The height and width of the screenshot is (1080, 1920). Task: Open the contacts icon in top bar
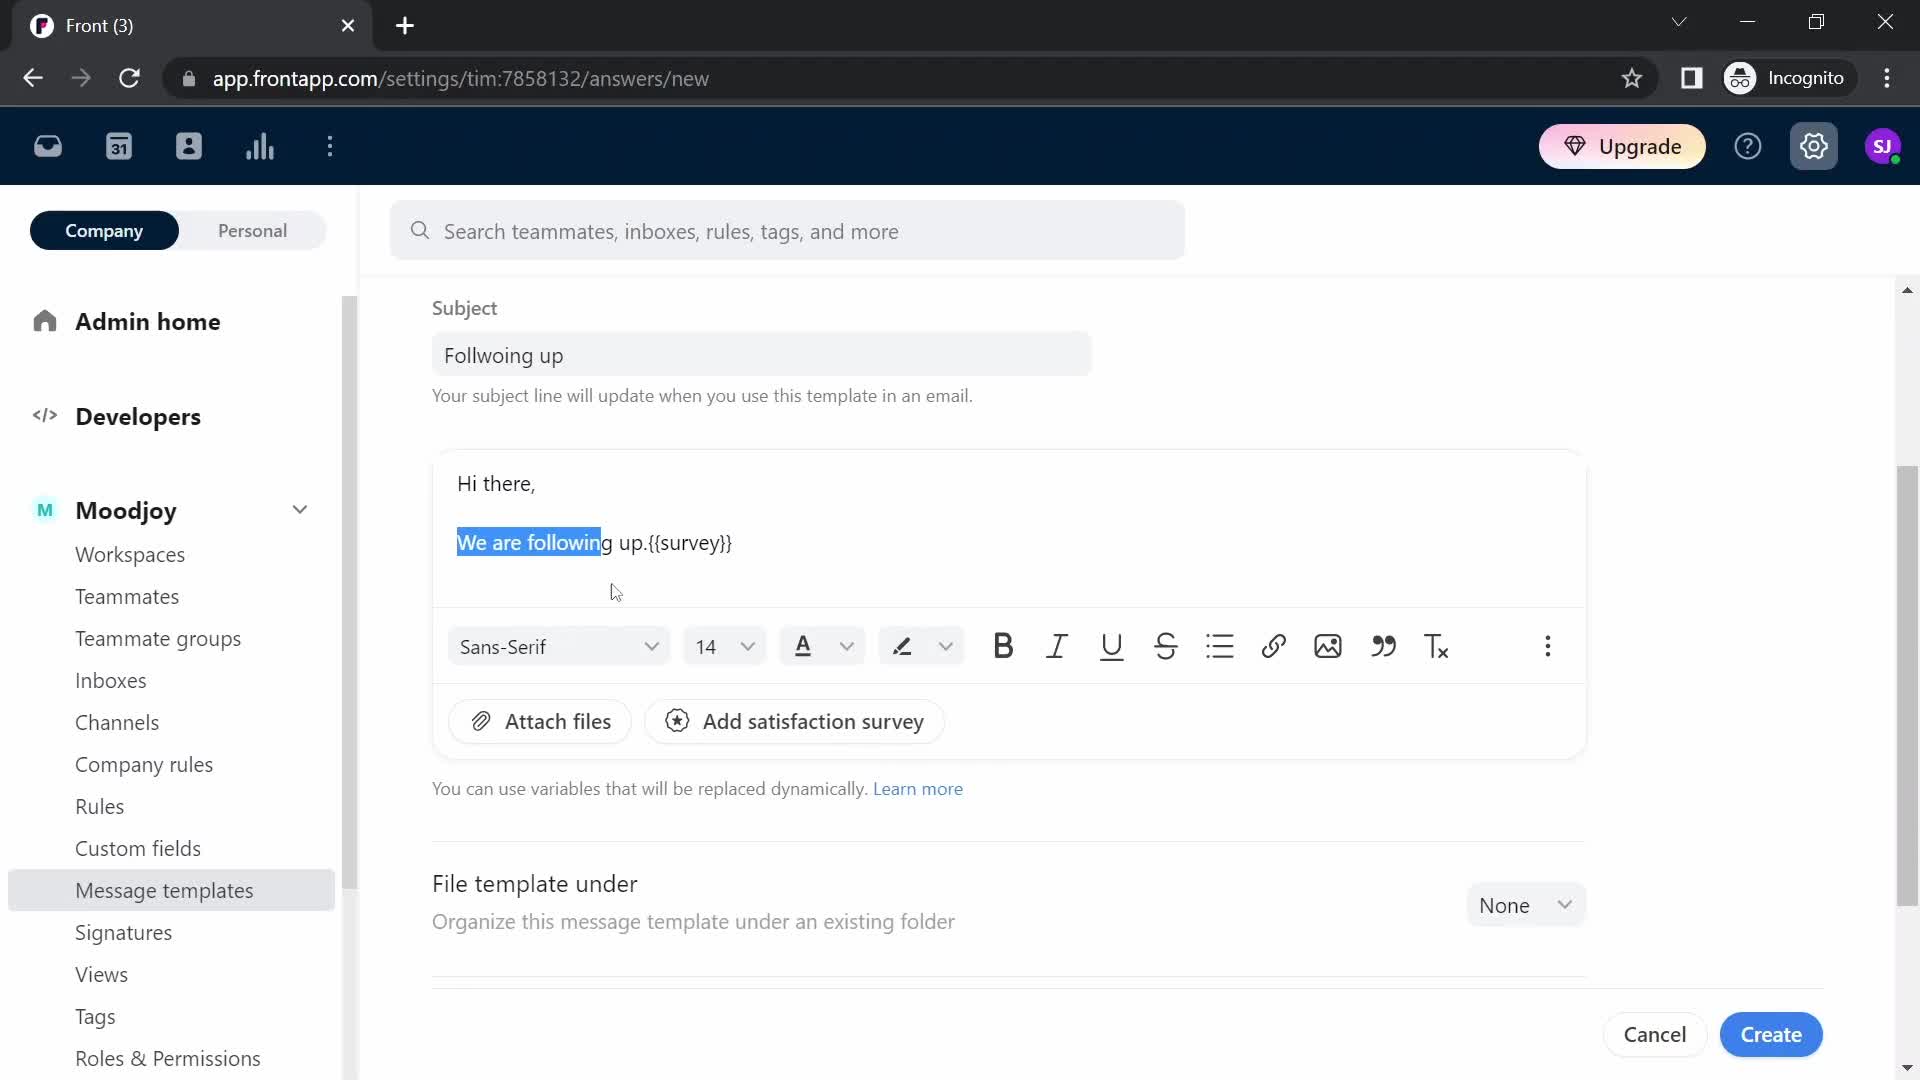click(x=189, y=147)
